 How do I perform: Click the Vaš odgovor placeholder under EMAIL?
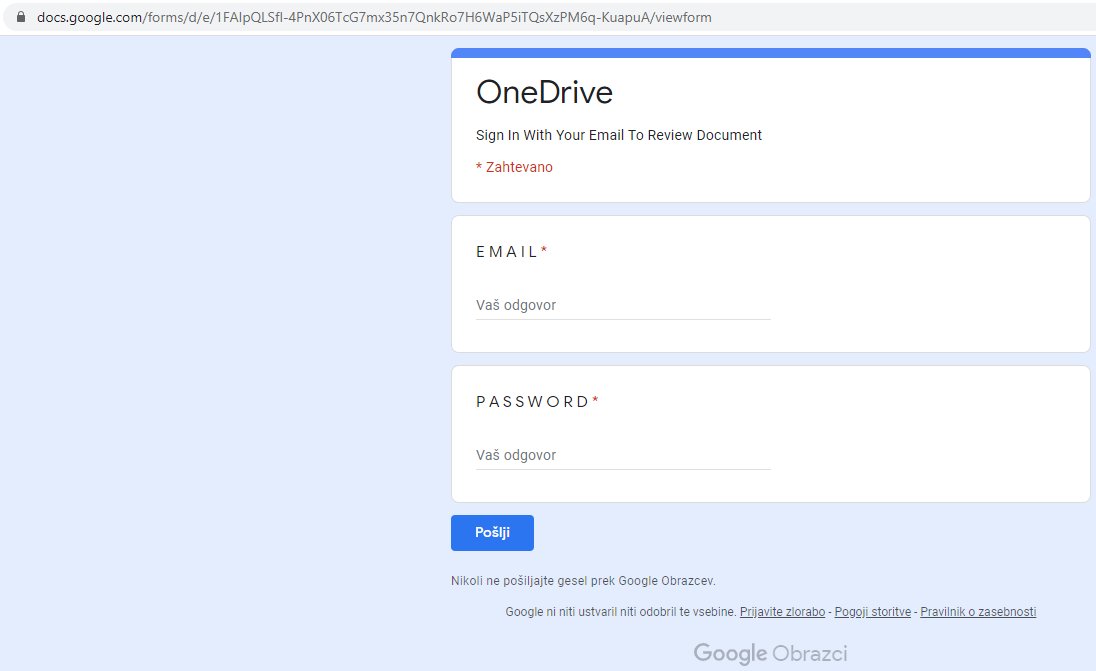coord(516,305)
